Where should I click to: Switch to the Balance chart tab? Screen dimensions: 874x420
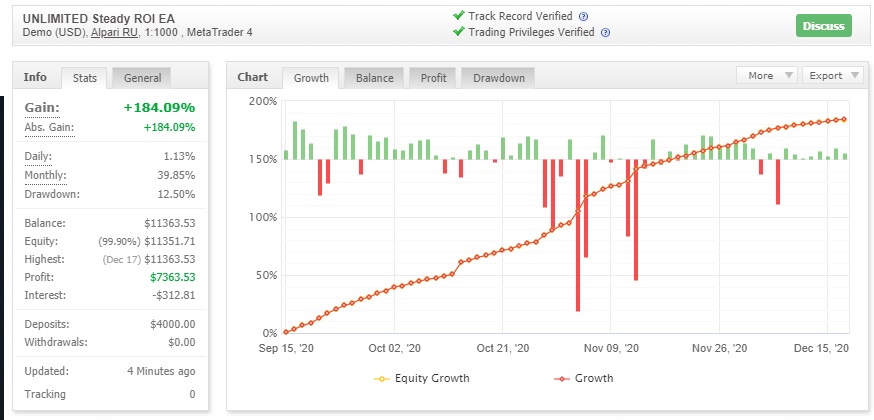click(x=375, y=78)
